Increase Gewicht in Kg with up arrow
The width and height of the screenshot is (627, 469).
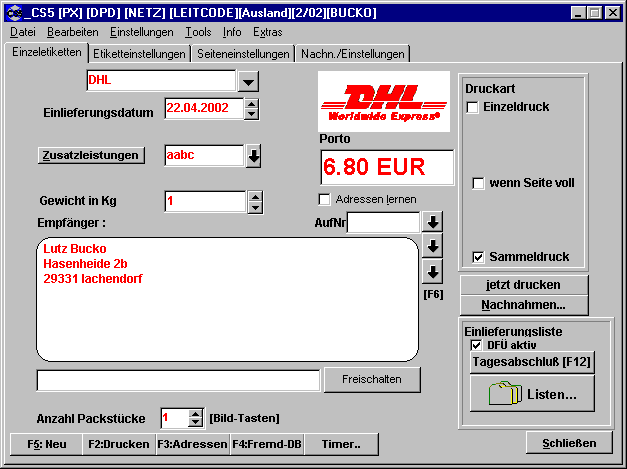[x=255, y=196]
